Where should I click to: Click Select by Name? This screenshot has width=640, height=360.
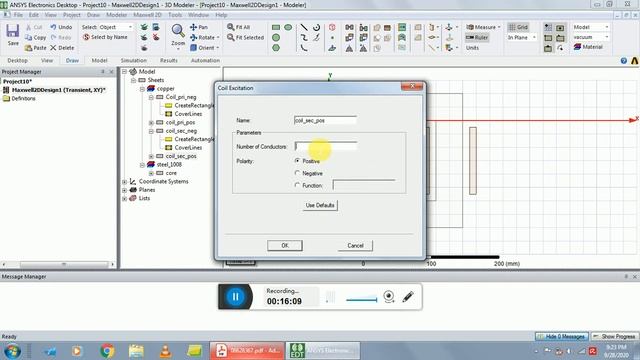coord(105,37)
